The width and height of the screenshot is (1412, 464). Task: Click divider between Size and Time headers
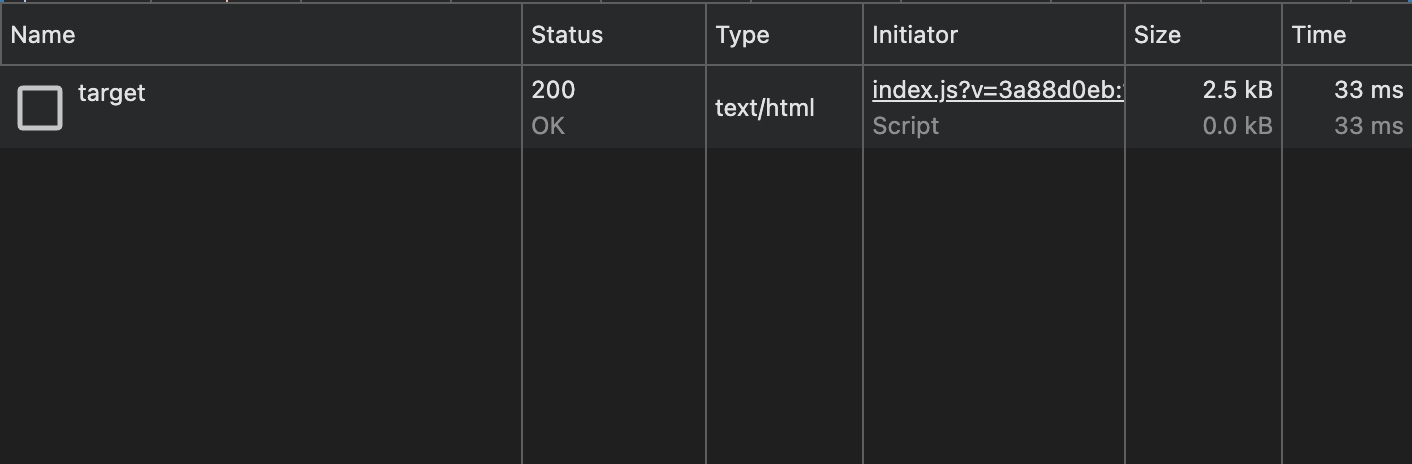1282,35
